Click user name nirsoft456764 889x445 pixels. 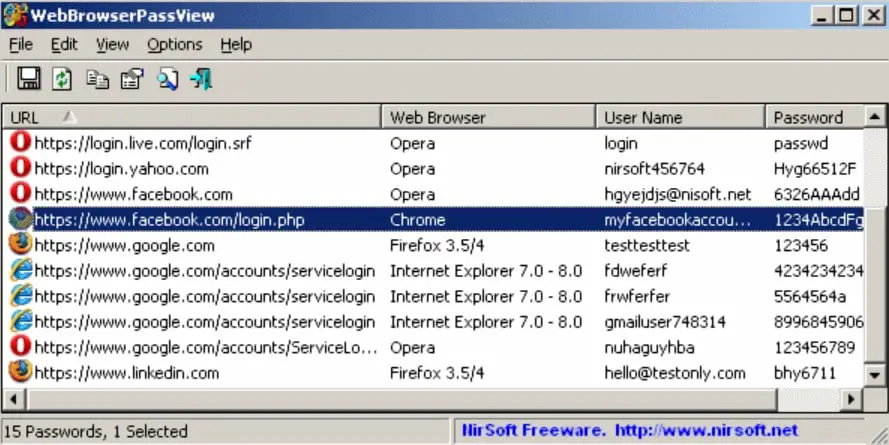(x=654, y=168)
